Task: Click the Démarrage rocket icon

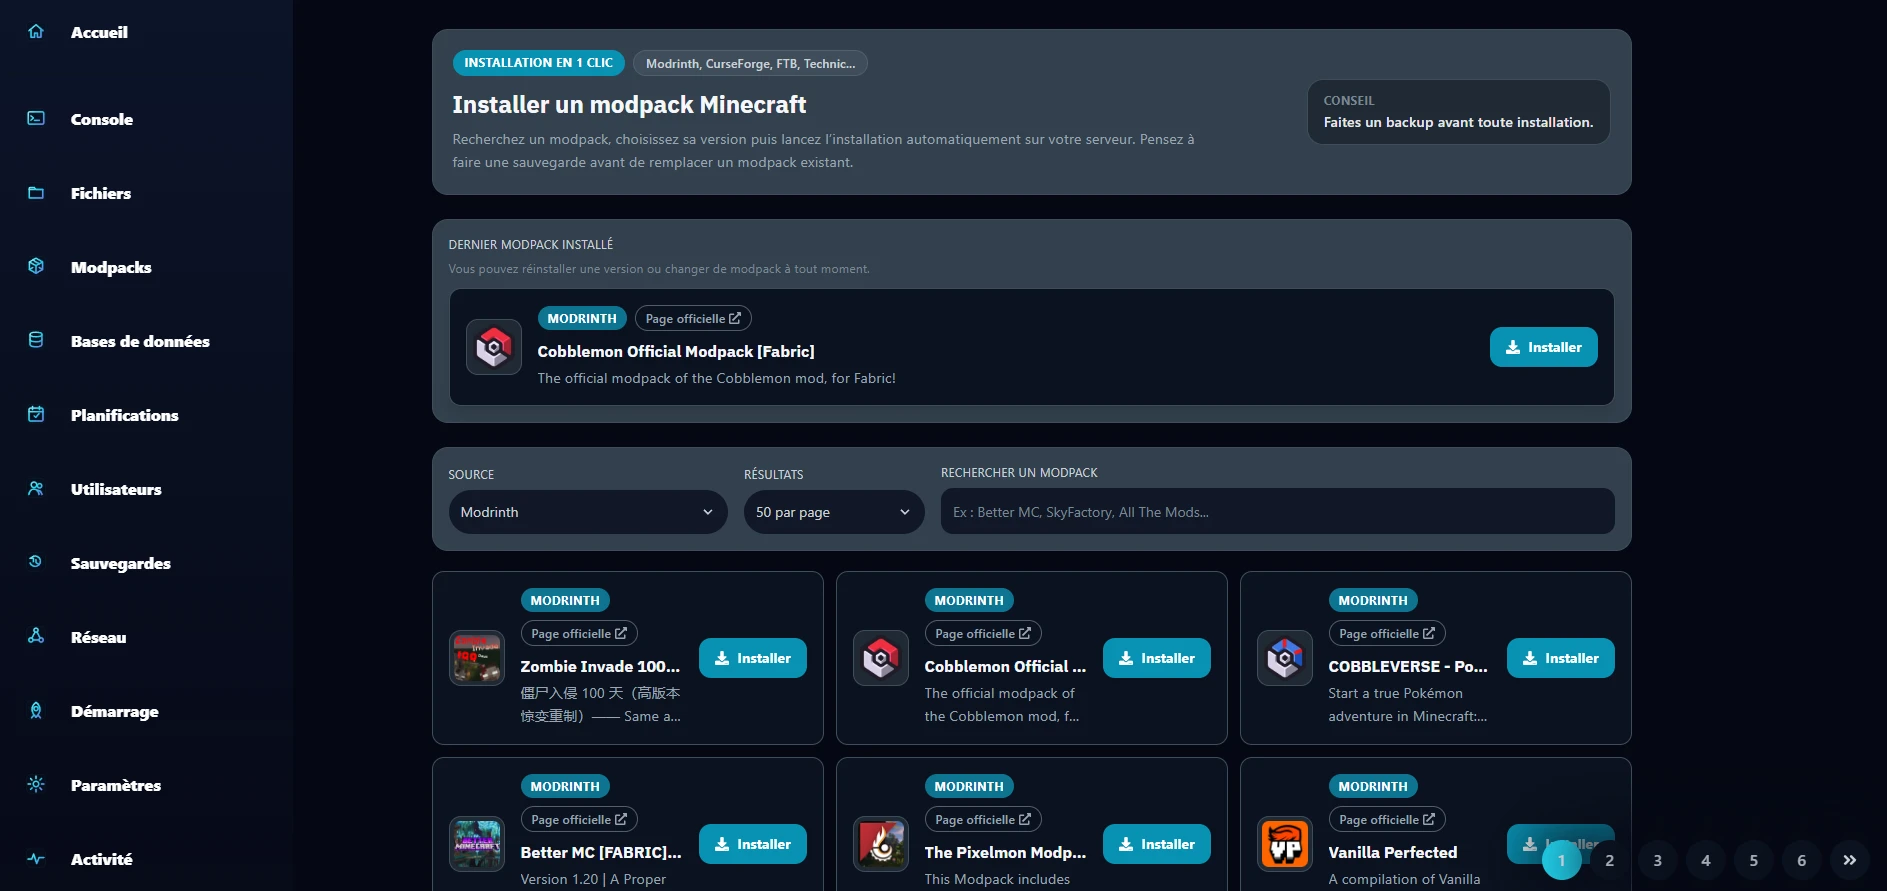Action: pyautogui.click(x=36, y=710)
